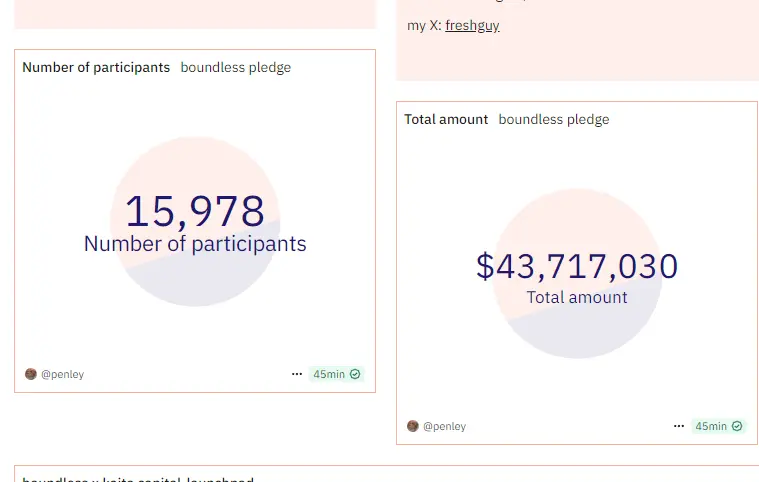Click 'Number of participants' card title

(x=96, y=67)
